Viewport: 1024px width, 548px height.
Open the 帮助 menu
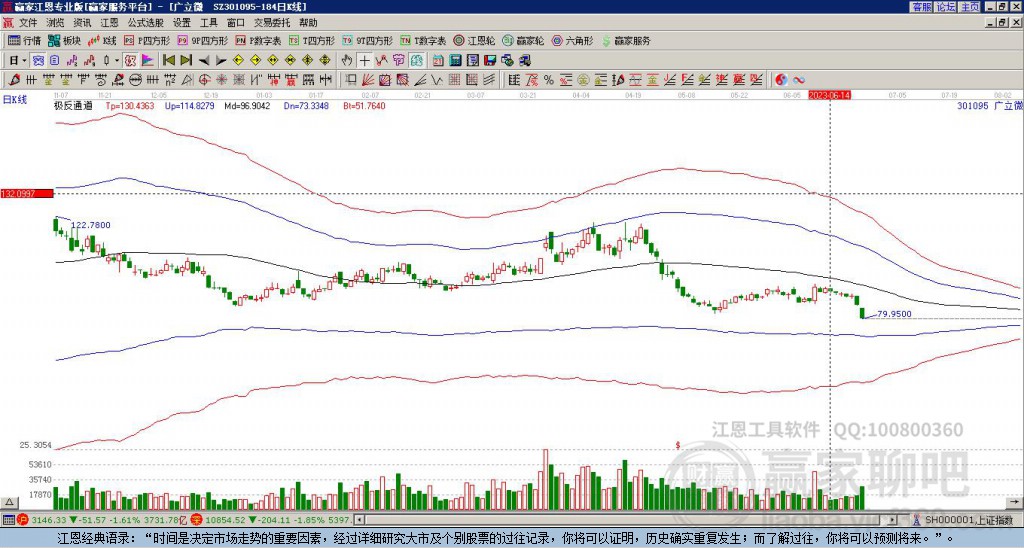(308, 23)
